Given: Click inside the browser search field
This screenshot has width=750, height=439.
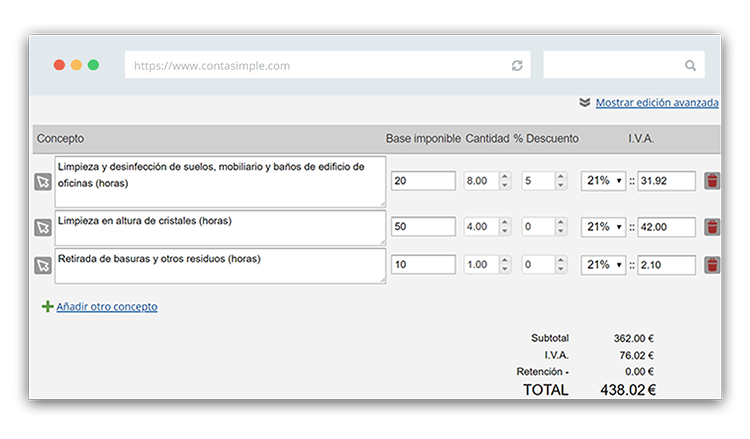Looking at the screenshot, I should [x=624, y=65].
